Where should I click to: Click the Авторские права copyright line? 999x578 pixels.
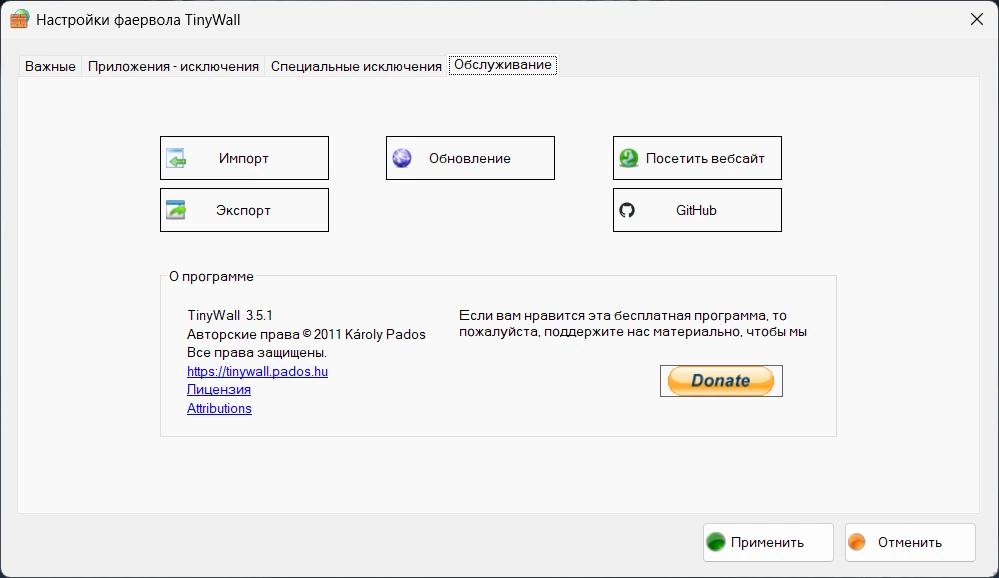306,335
